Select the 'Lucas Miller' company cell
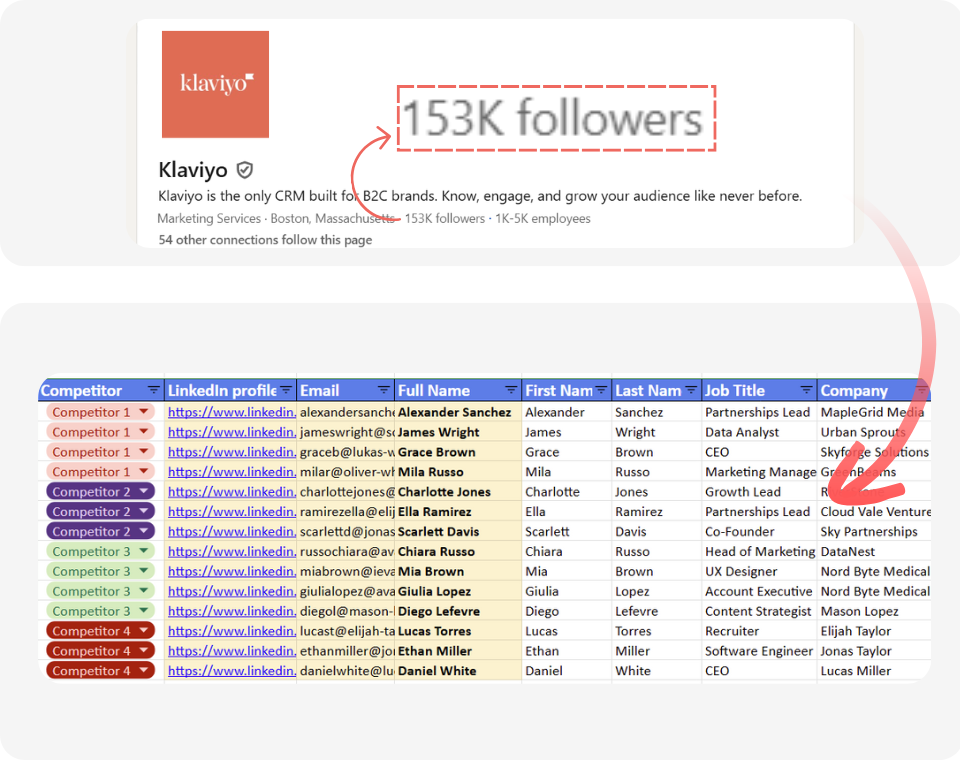The image size is (960, 760). [x=874, y=671]
